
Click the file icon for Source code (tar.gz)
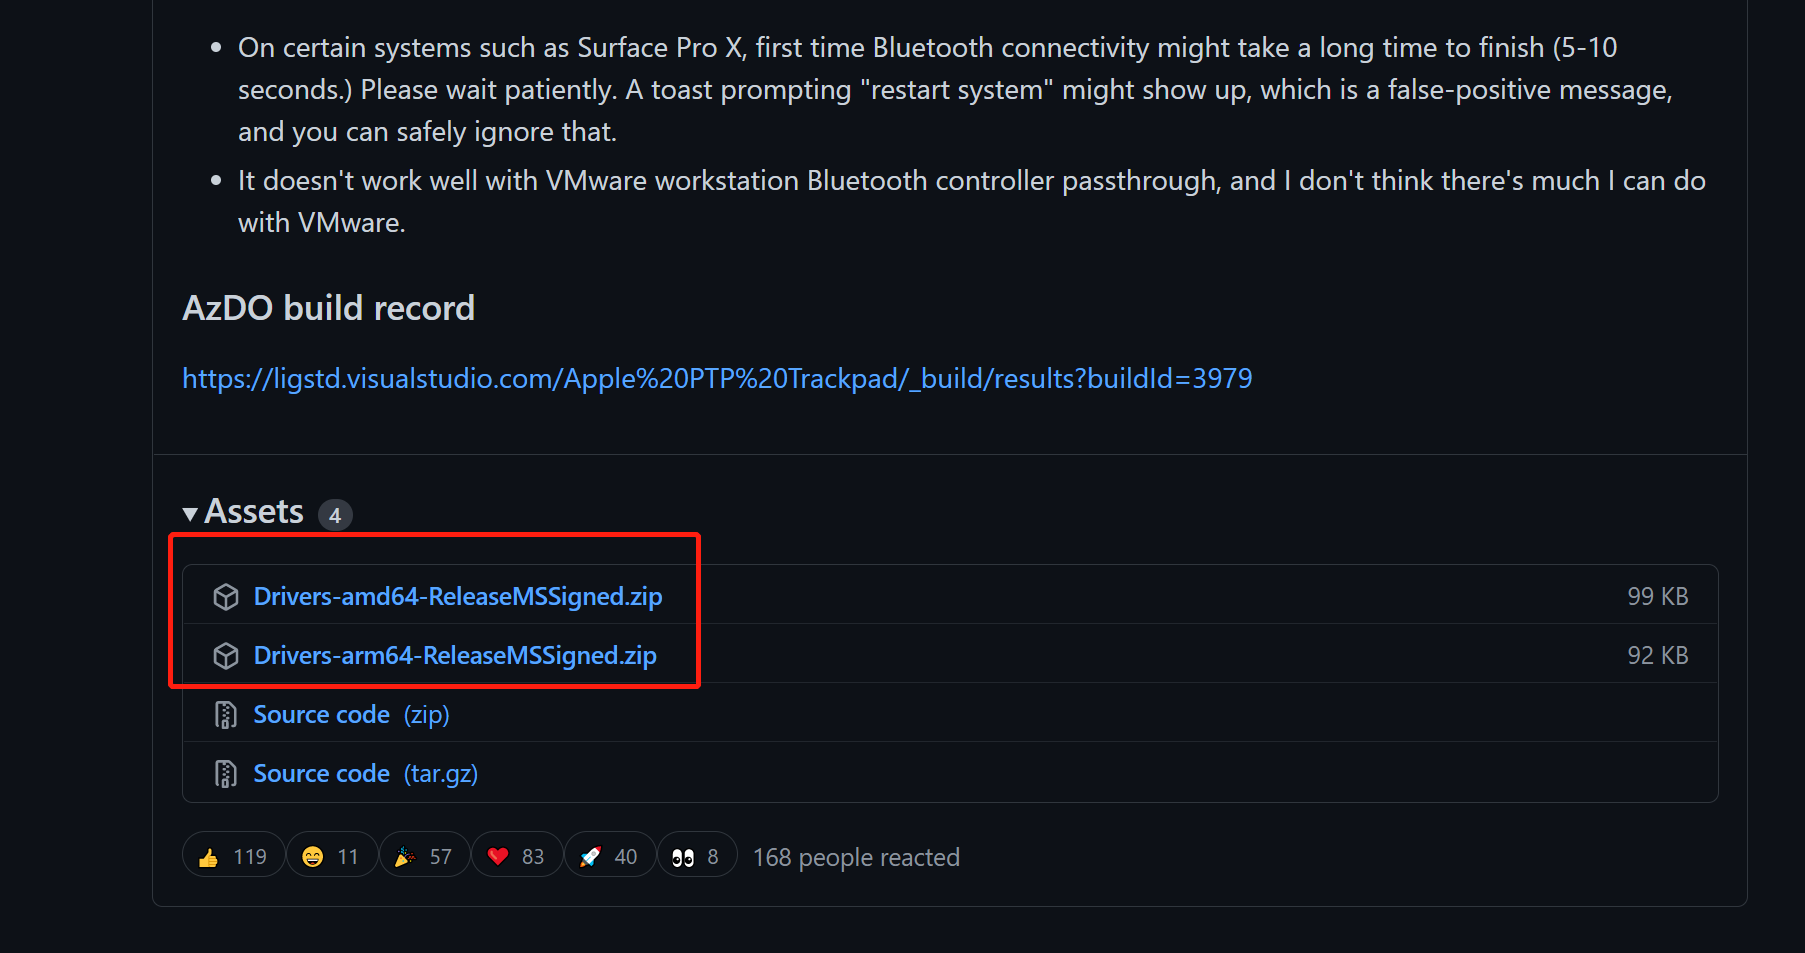pos(226,774)
